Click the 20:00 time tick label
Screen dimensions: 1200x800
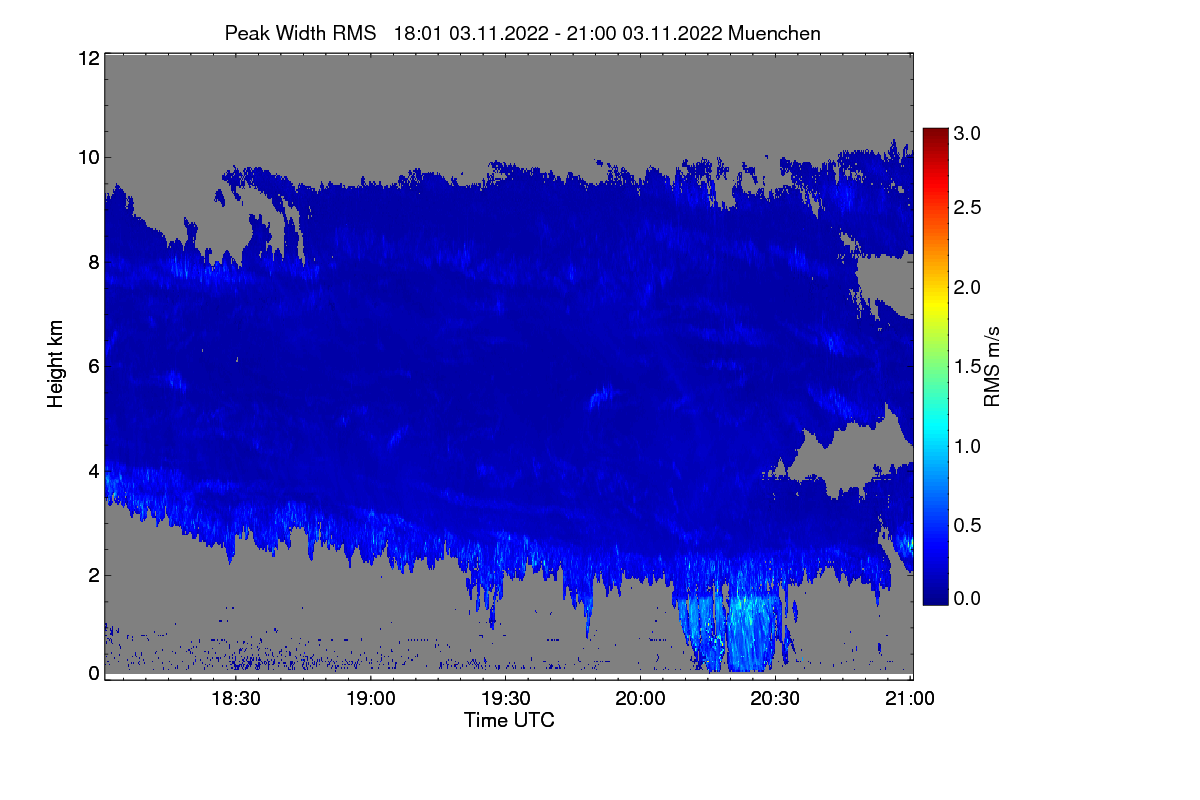[641, 699]
